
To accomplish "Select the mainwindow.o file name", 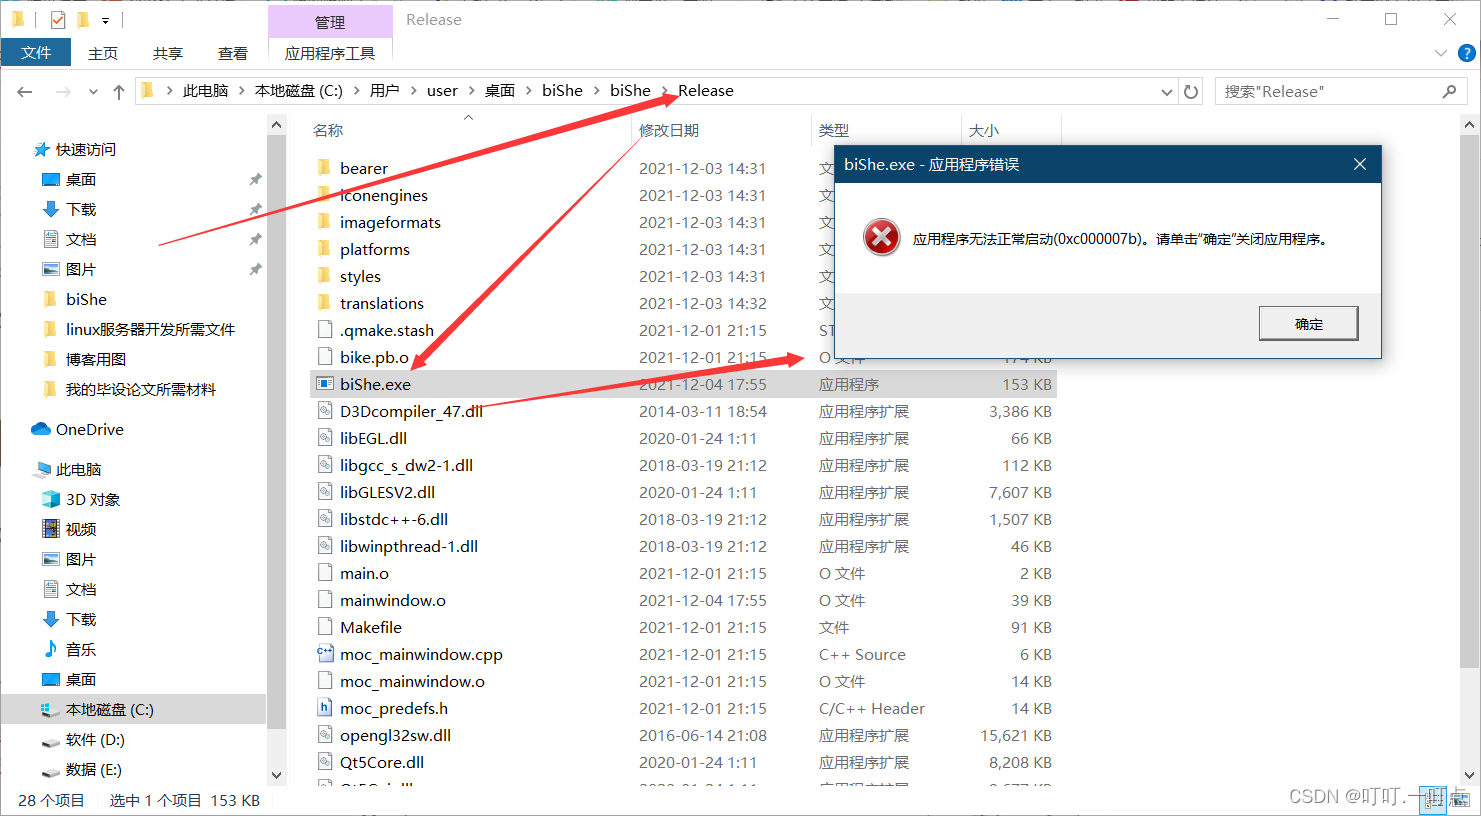I will coord(393,600).
